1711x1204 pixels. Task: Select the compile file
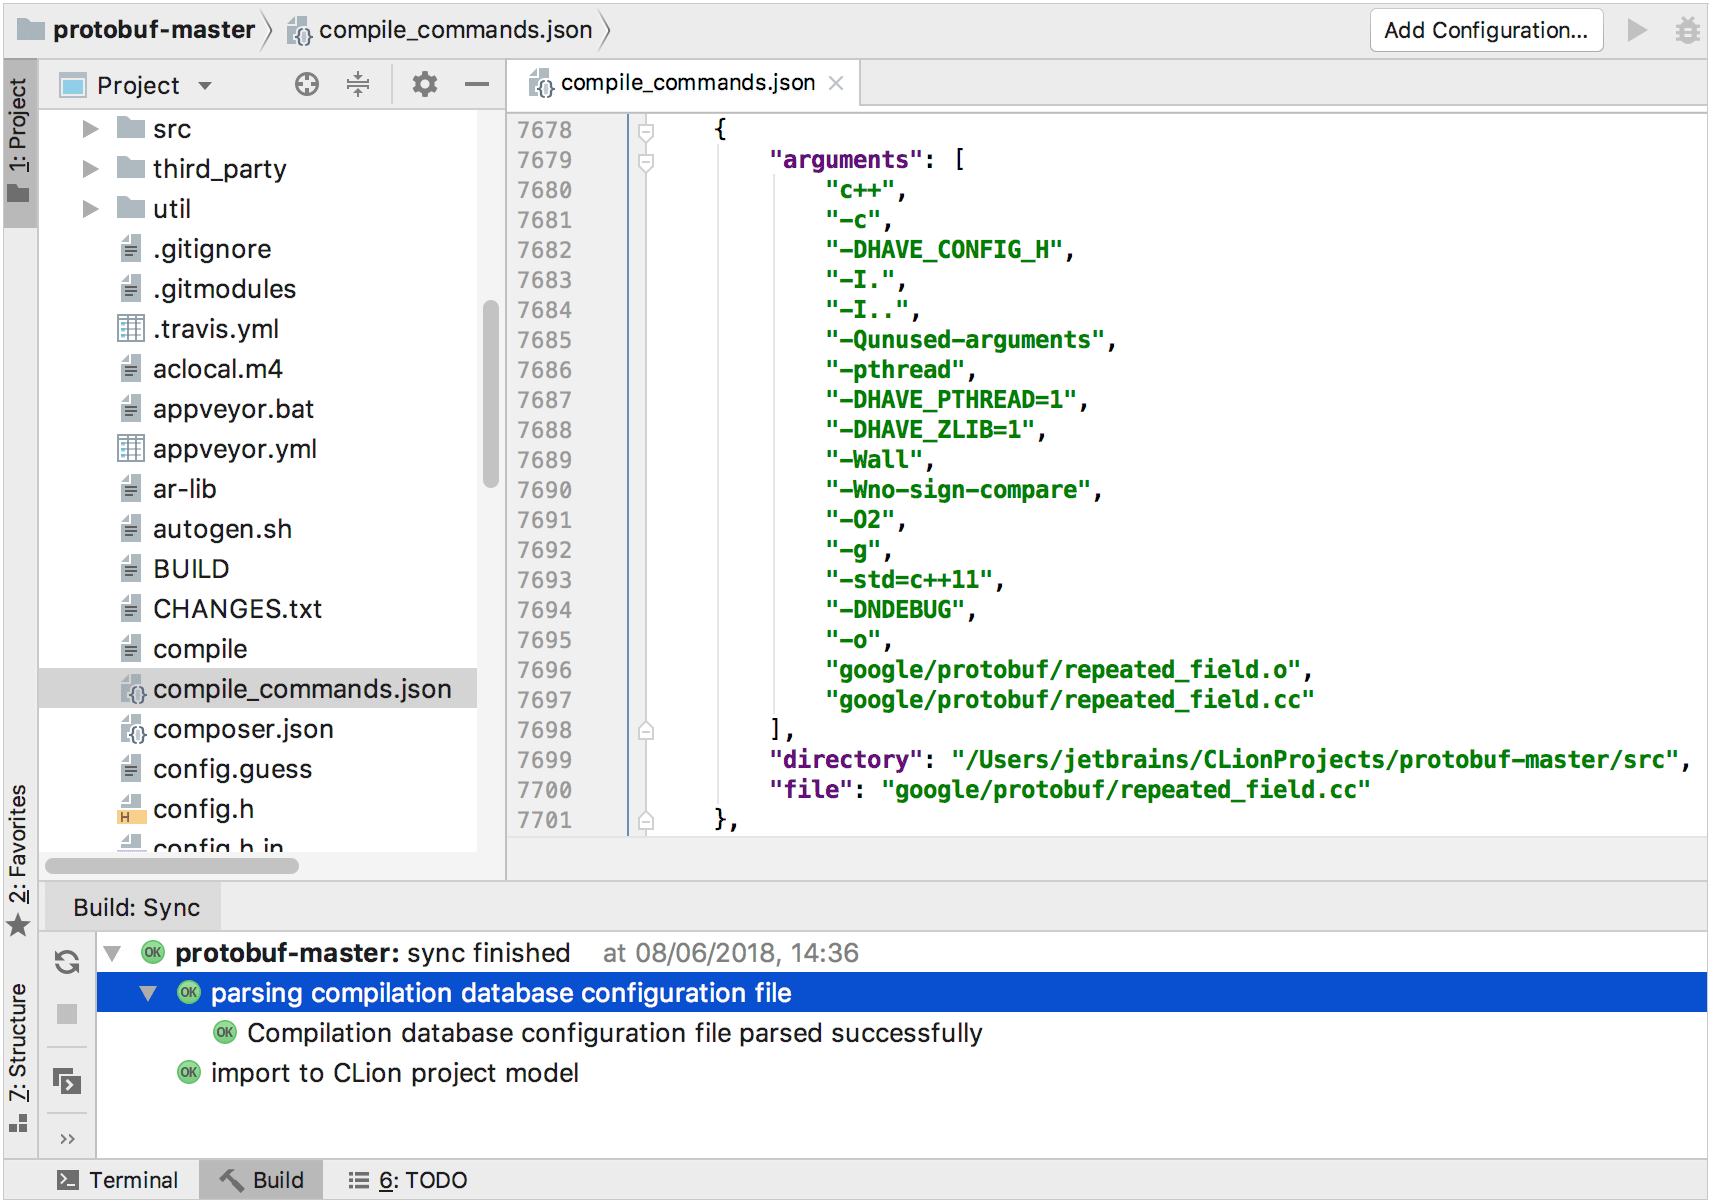(200, 649)
